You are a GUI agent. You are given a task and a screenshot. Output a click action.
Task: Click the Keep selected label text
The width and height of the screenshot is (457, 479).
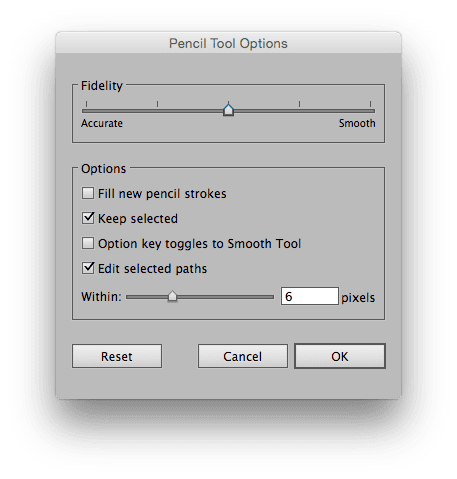tap(138, 219)
